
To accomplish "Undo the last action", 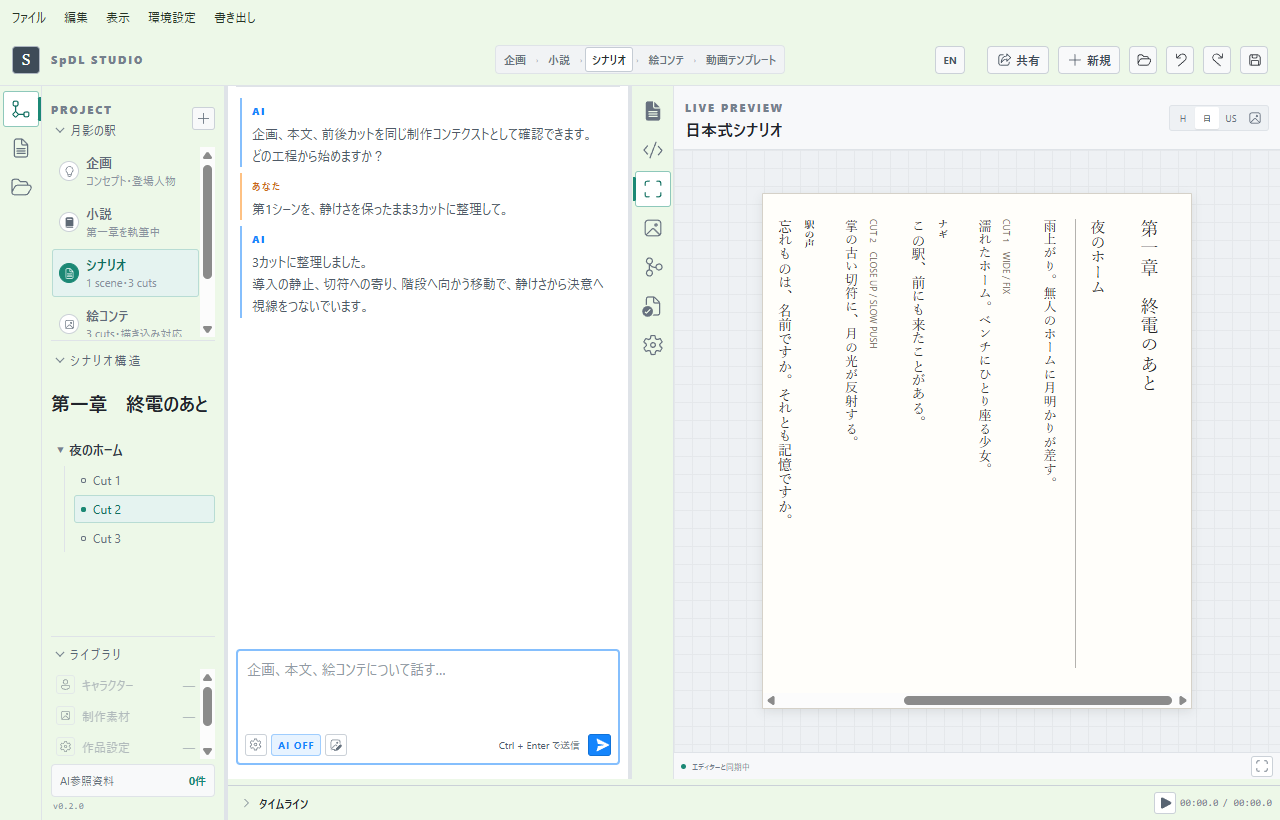I will point(1180,60).
